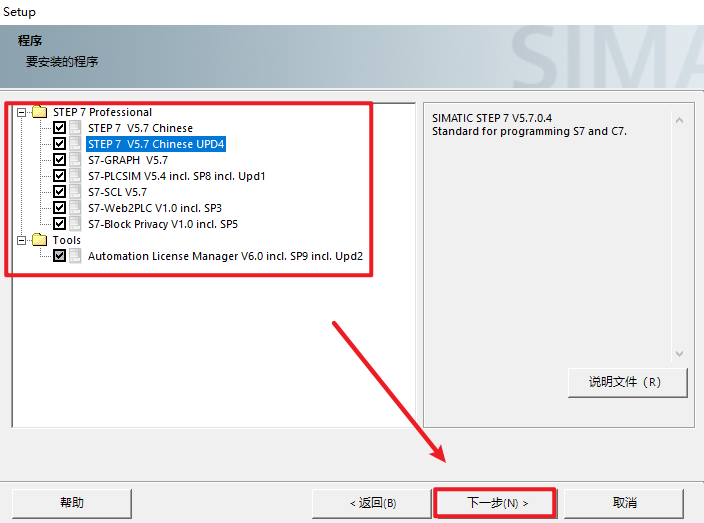The width and height of the screenshot is (704, 523).
Task: Disable the S7-SCL V5.7 checkbox
Action: coord(59,192)
